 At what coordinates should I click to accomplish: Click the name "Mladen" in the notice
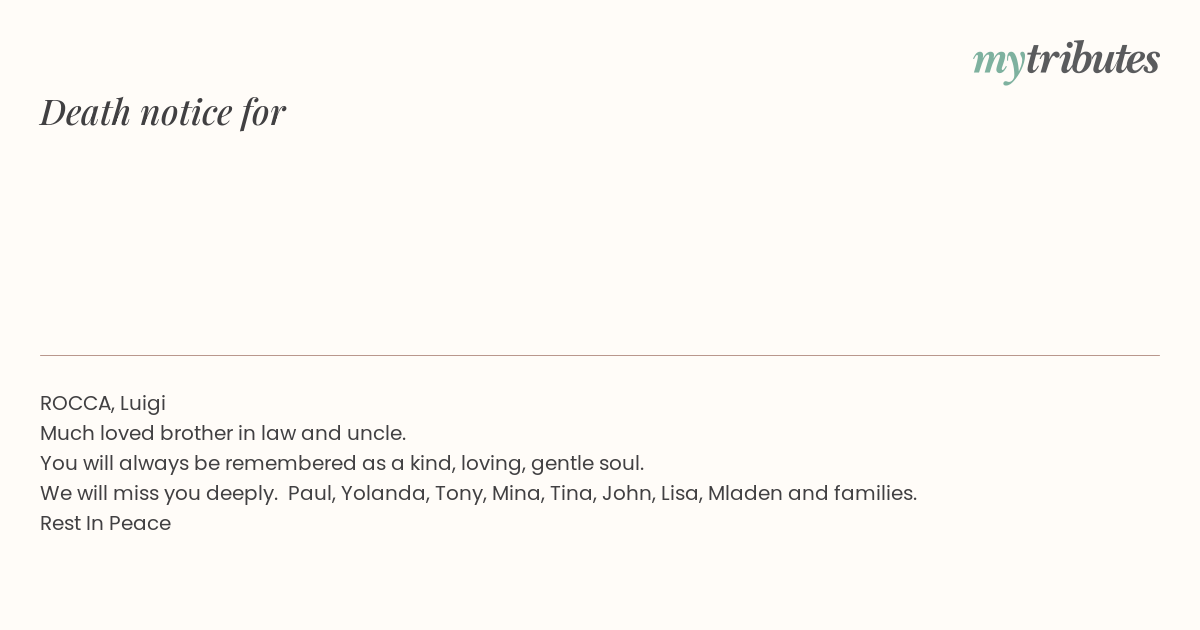coord(745,494)
